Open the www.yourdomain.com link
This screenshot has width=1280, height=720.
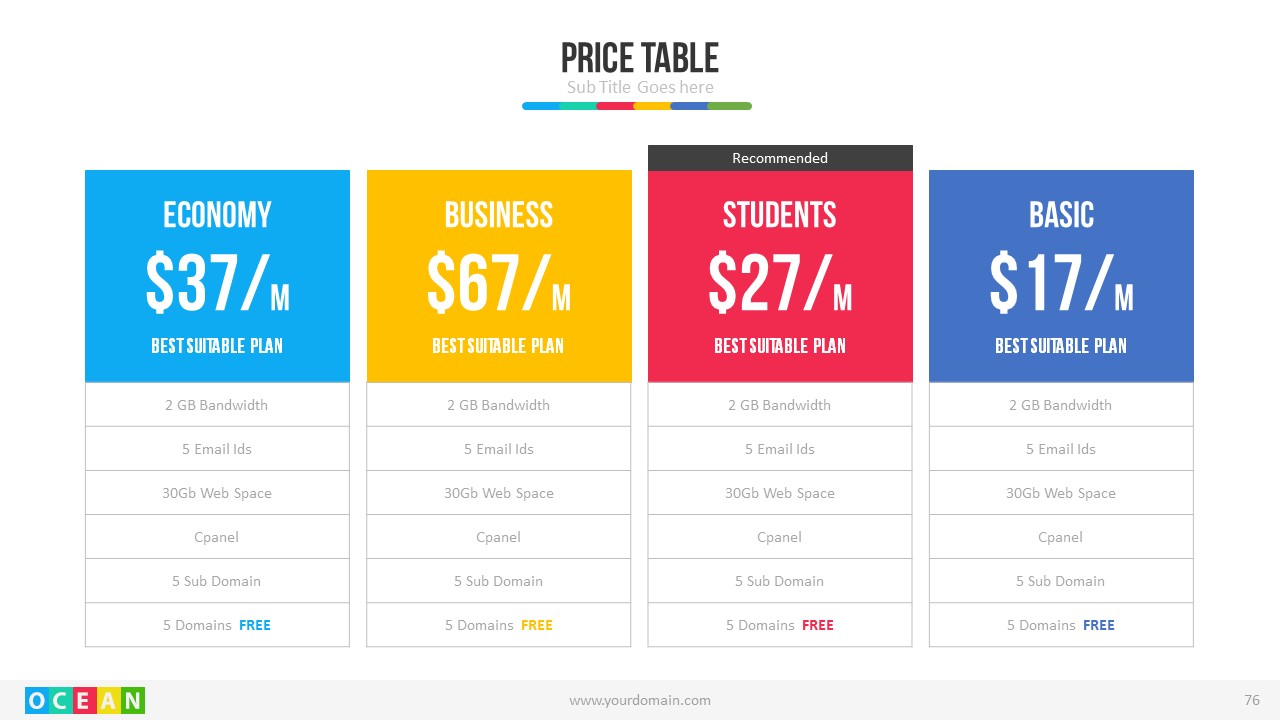[640, 701]
